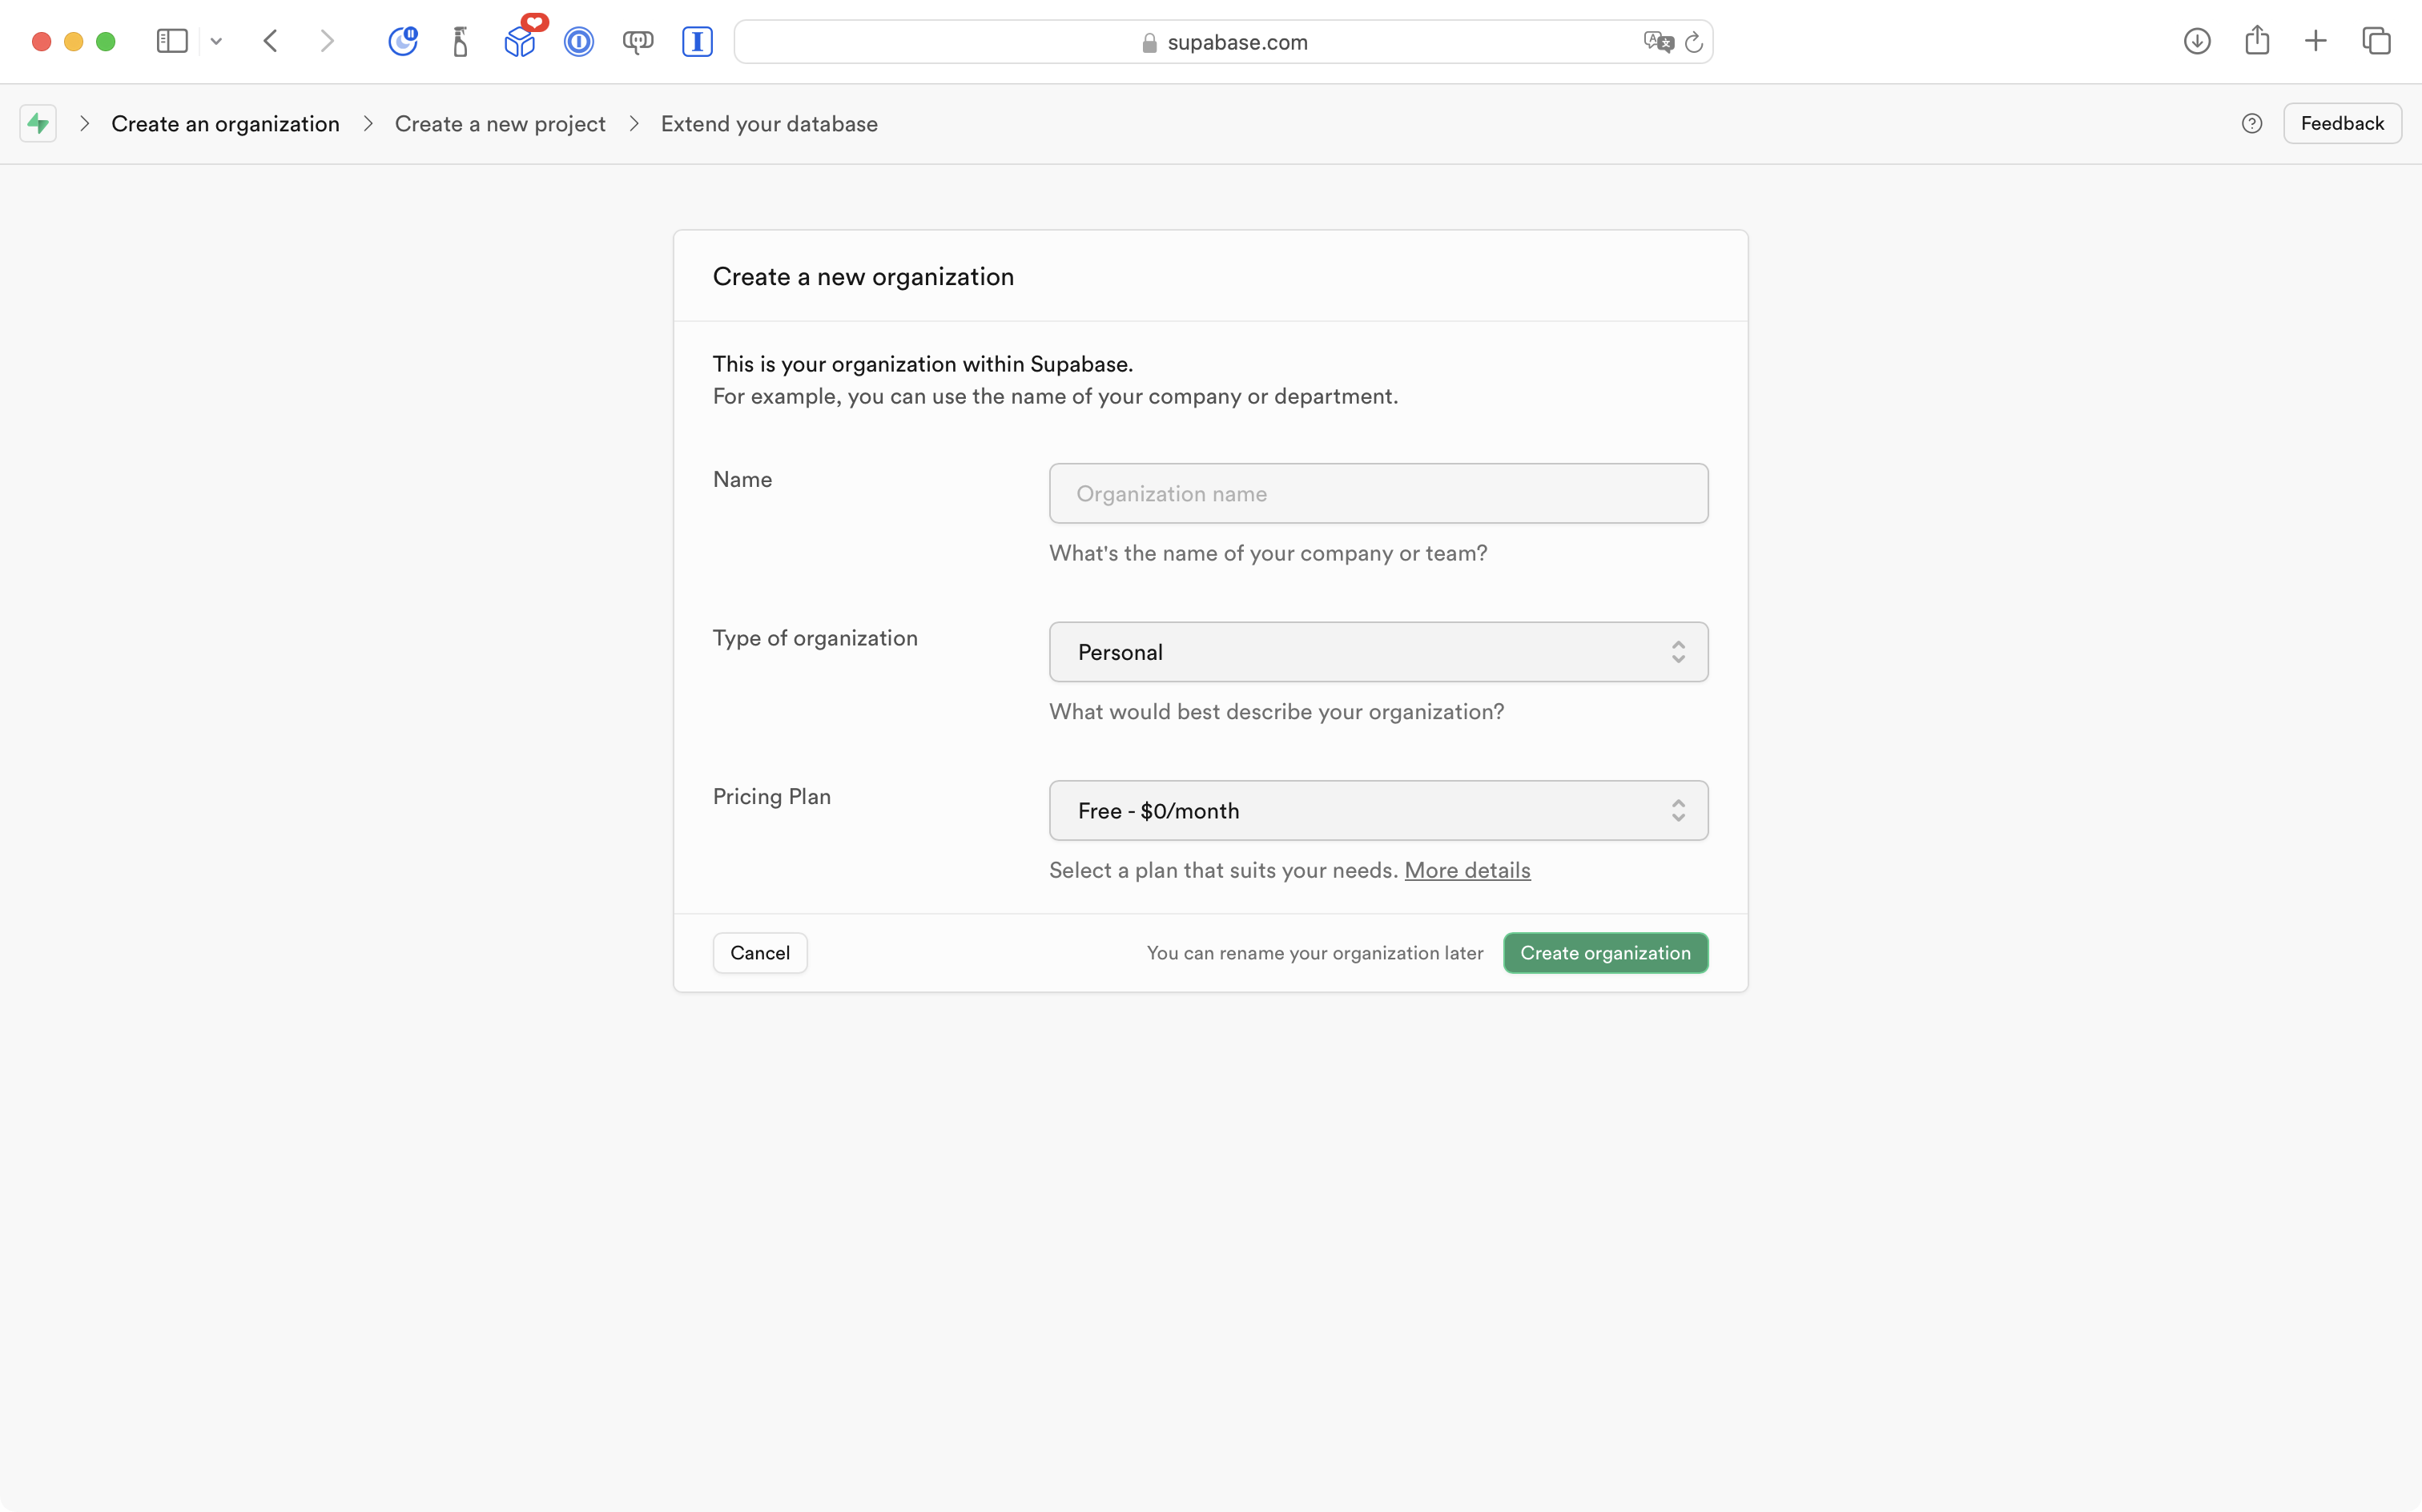Screen dimensions: 2422x1512
Task: Show the tab overview icon
Action: pyautogui.click(x=2377, y=41)
